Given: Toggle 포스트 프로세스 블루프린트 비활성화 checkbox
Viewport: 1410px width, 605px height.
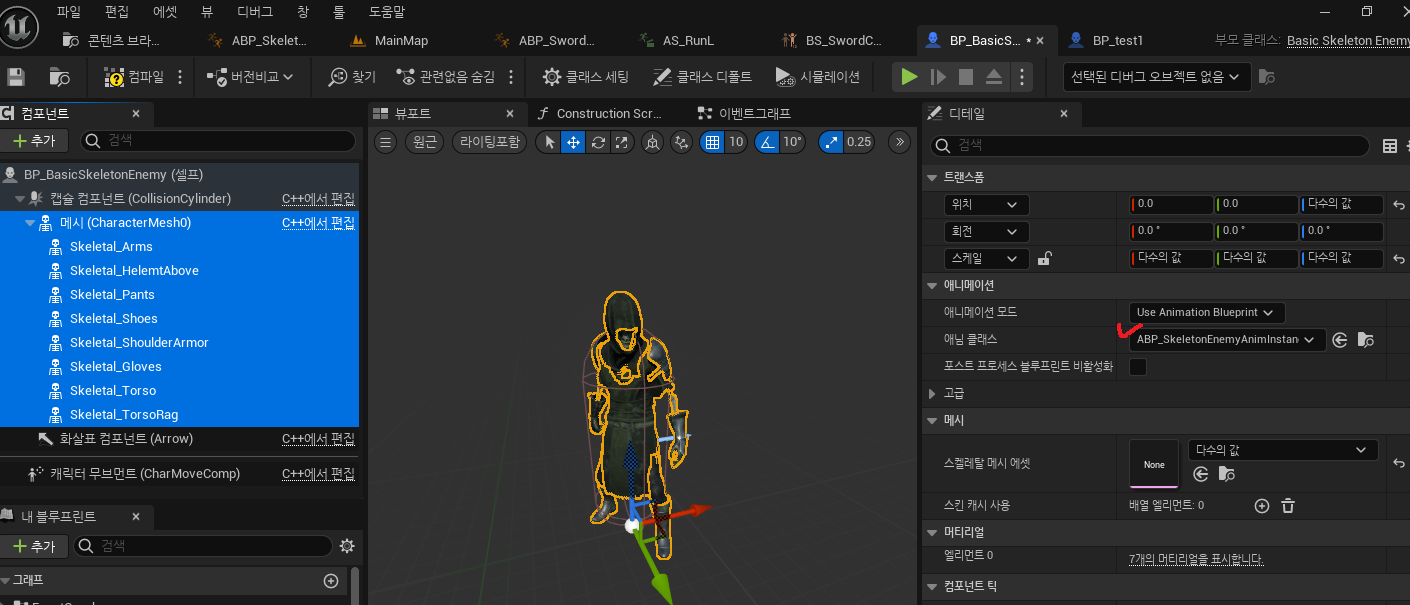Looking at the screenshot, I should point(1138,367).
